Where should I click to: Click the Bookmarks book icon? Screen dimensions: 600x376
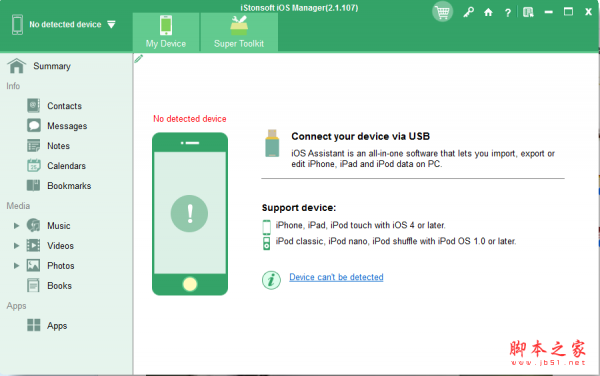pyautogui.click(x=33, y=186)
